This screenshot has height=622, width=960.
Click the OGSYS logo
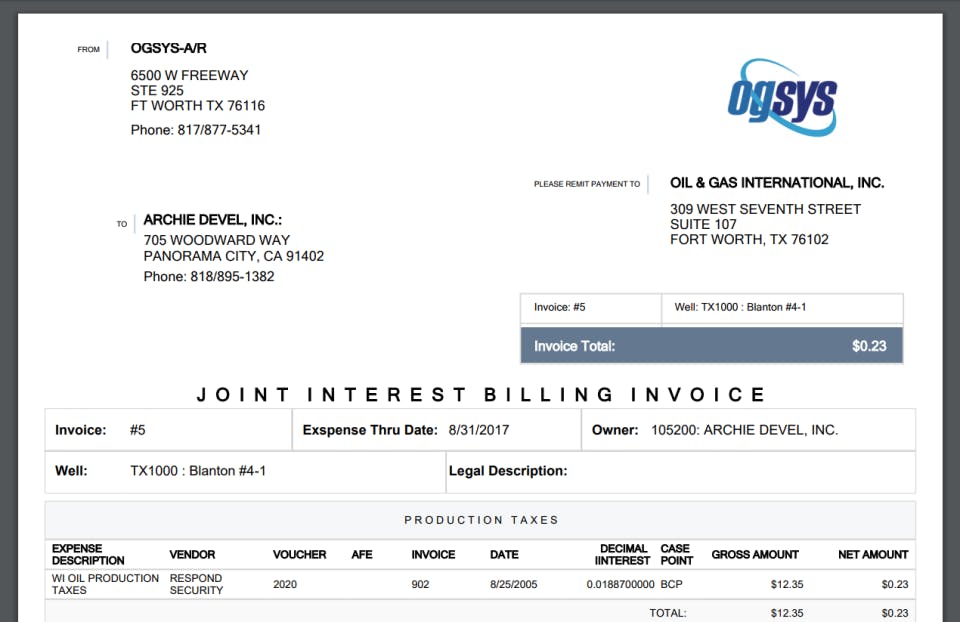point(782,97)
